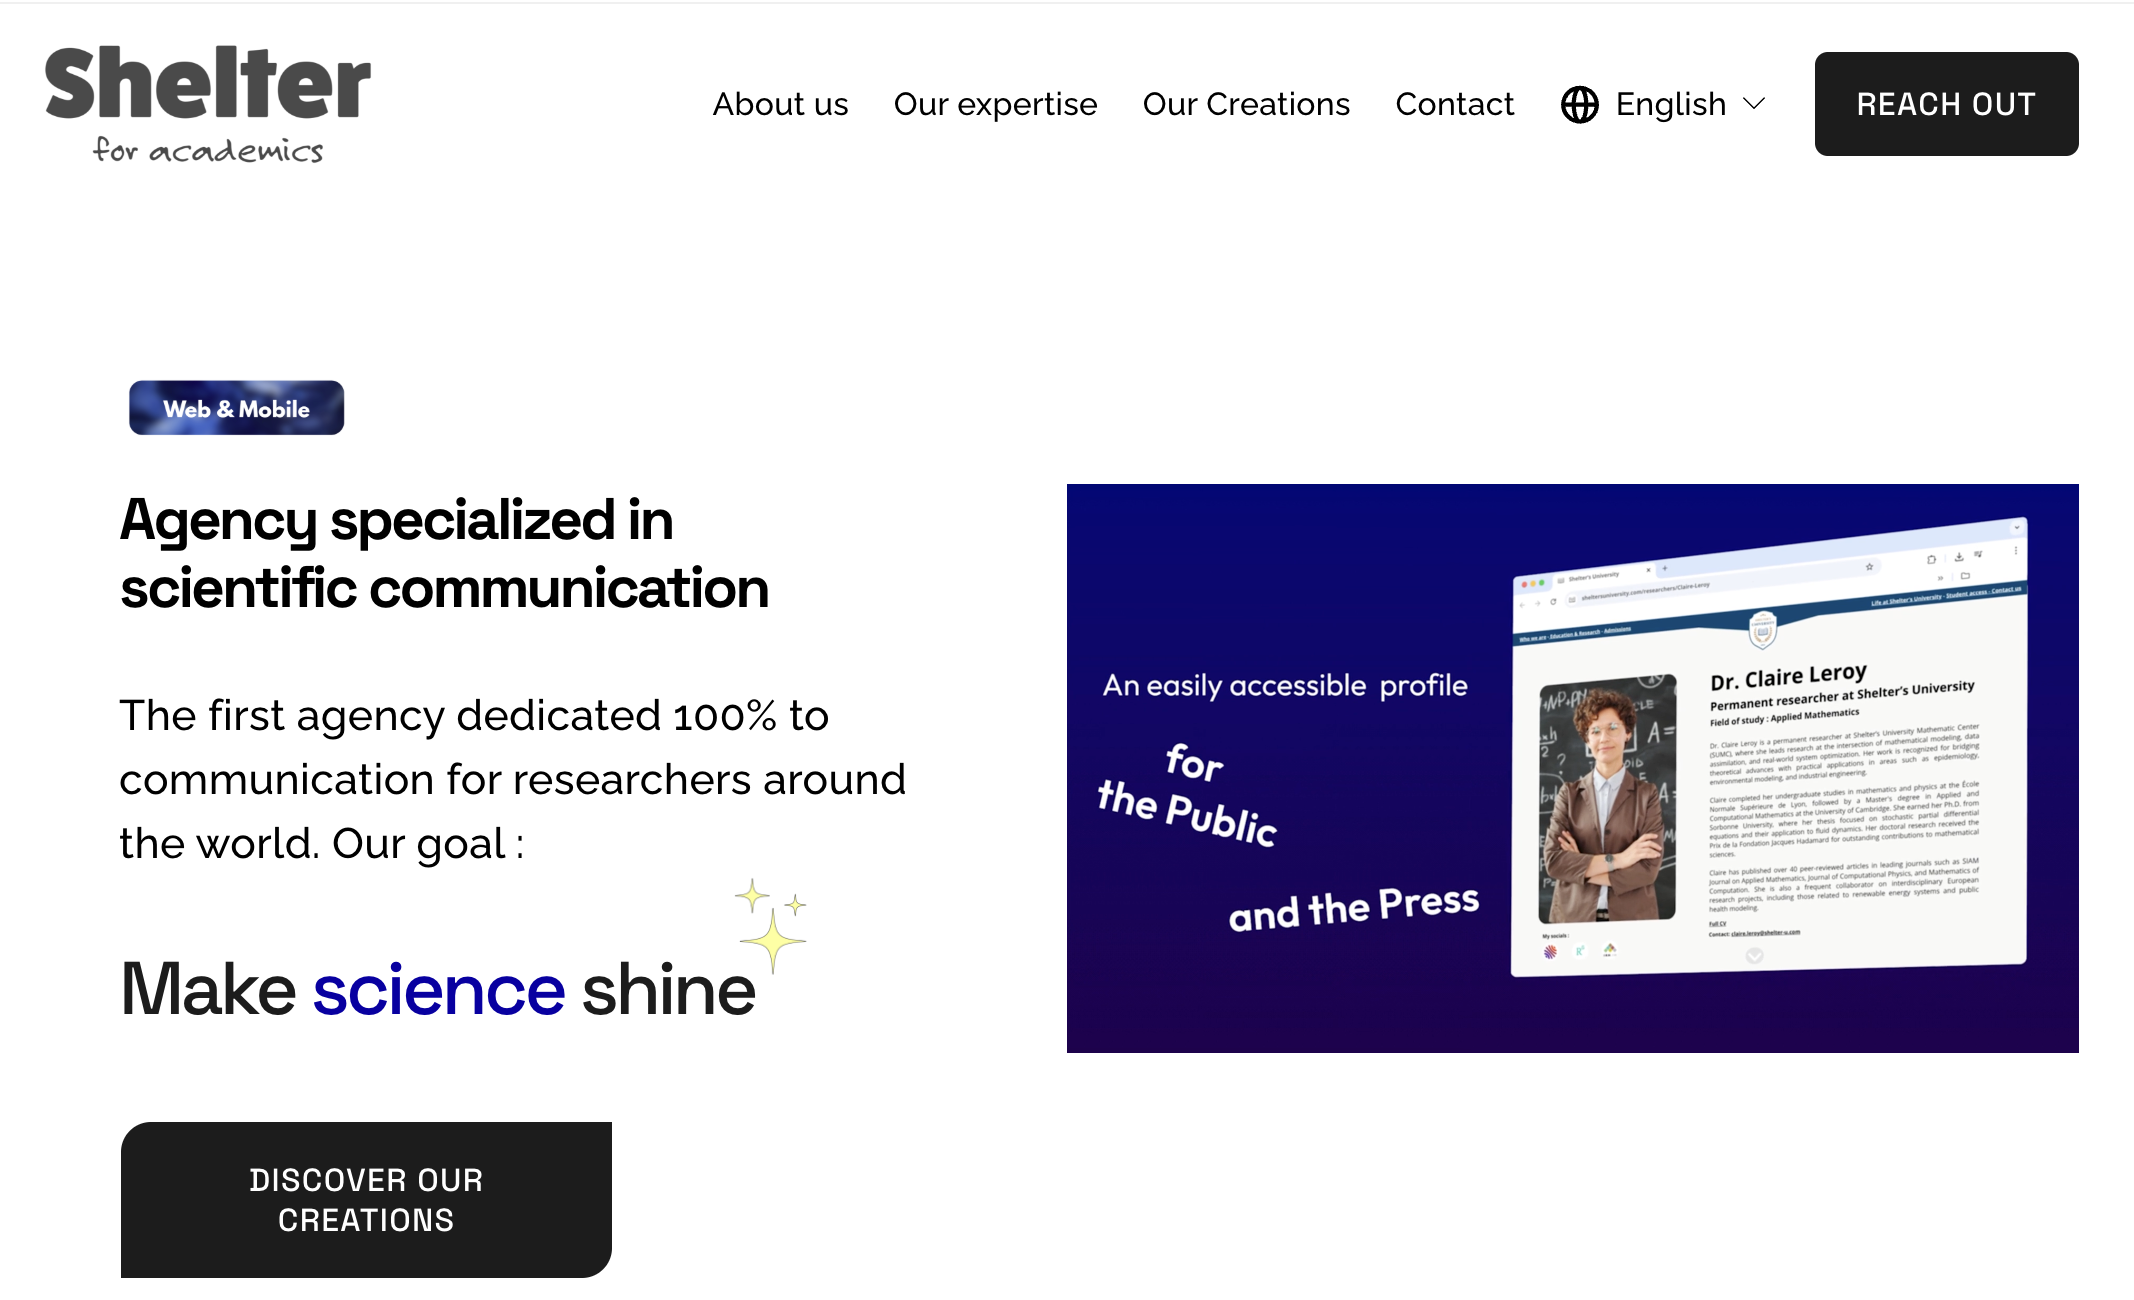The image size is (2134, 1300).
Task: Click download icon in mockup browser toolbar
Action: click(x=1958, y=556)
